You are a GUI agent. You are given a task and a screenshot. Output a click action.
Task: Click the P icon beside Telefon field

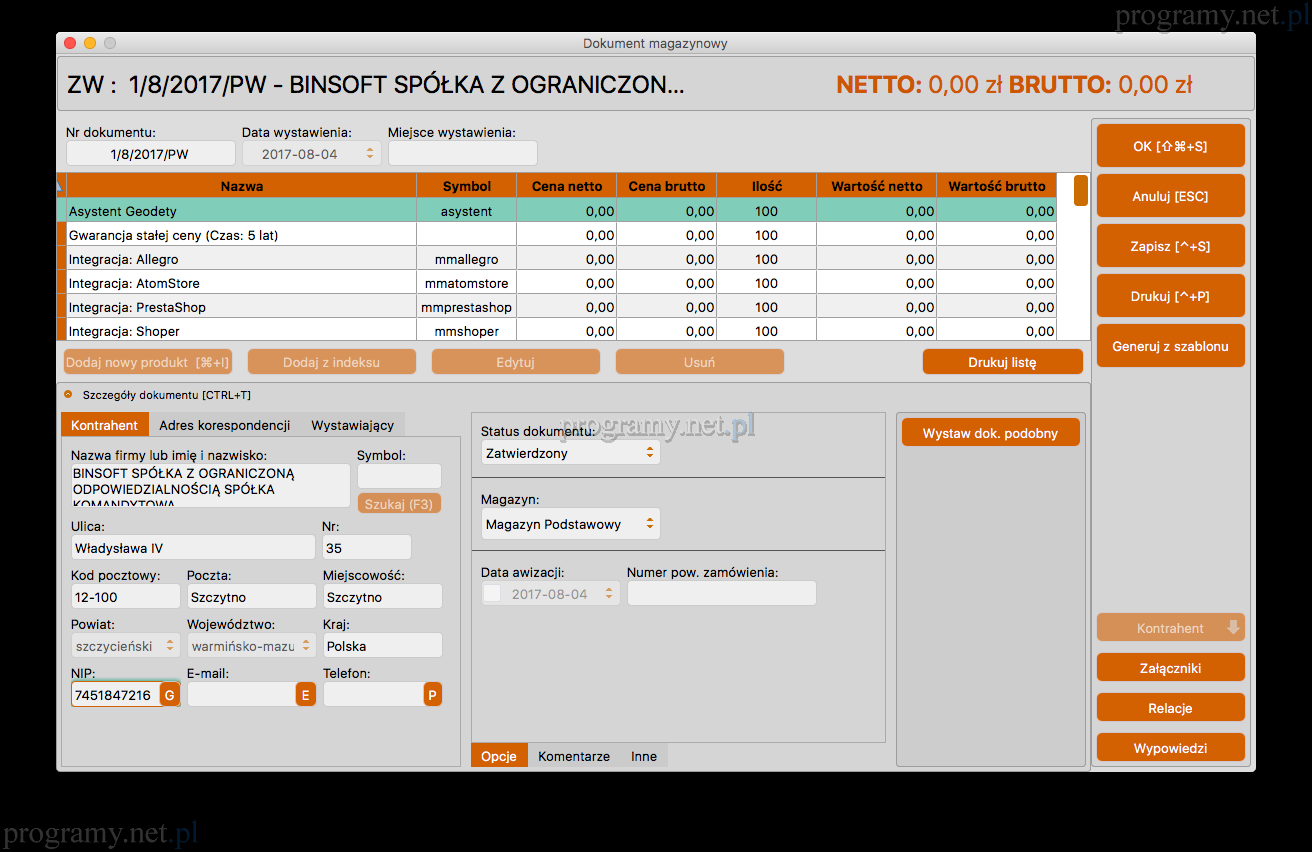point(432,695)
